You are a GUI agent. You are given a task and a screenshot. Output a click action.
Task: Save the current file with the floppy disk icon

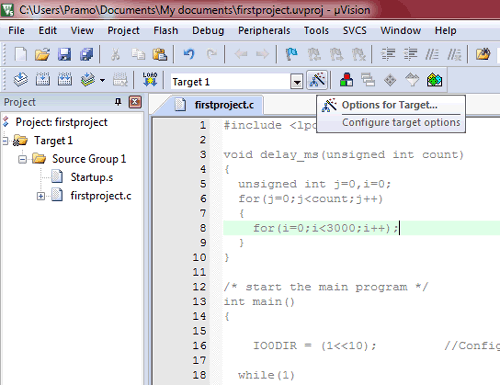coord(64,54)
